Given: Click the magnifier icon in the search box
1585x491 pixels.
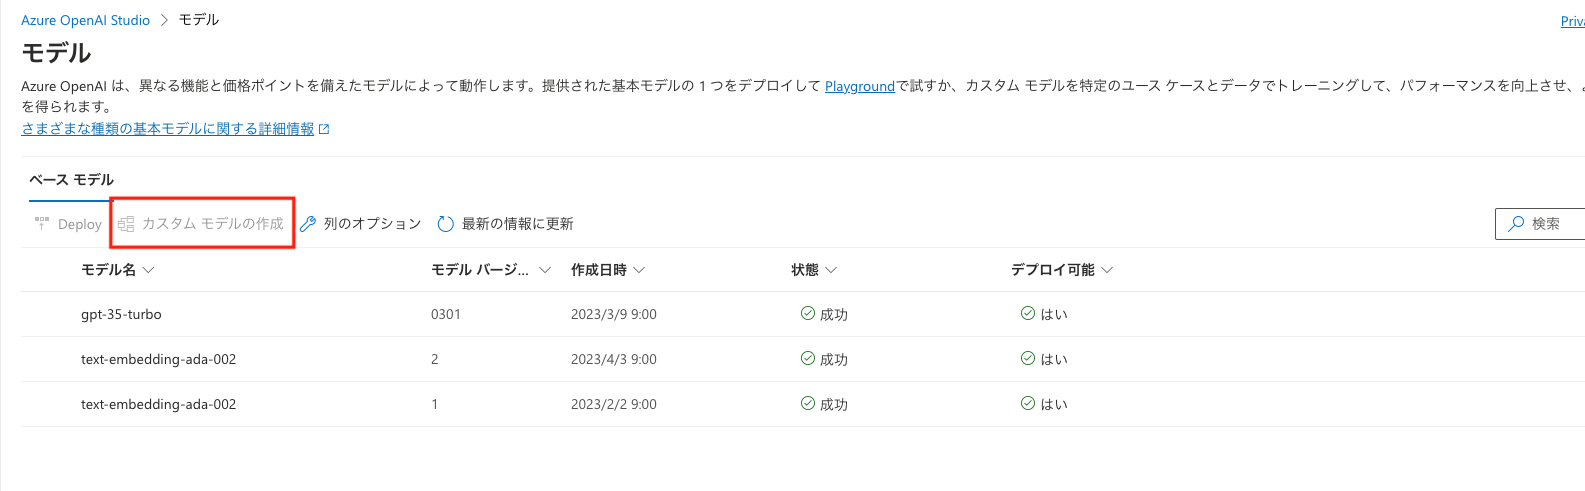Looking at the screenshot, I should tap(1517, 224).
